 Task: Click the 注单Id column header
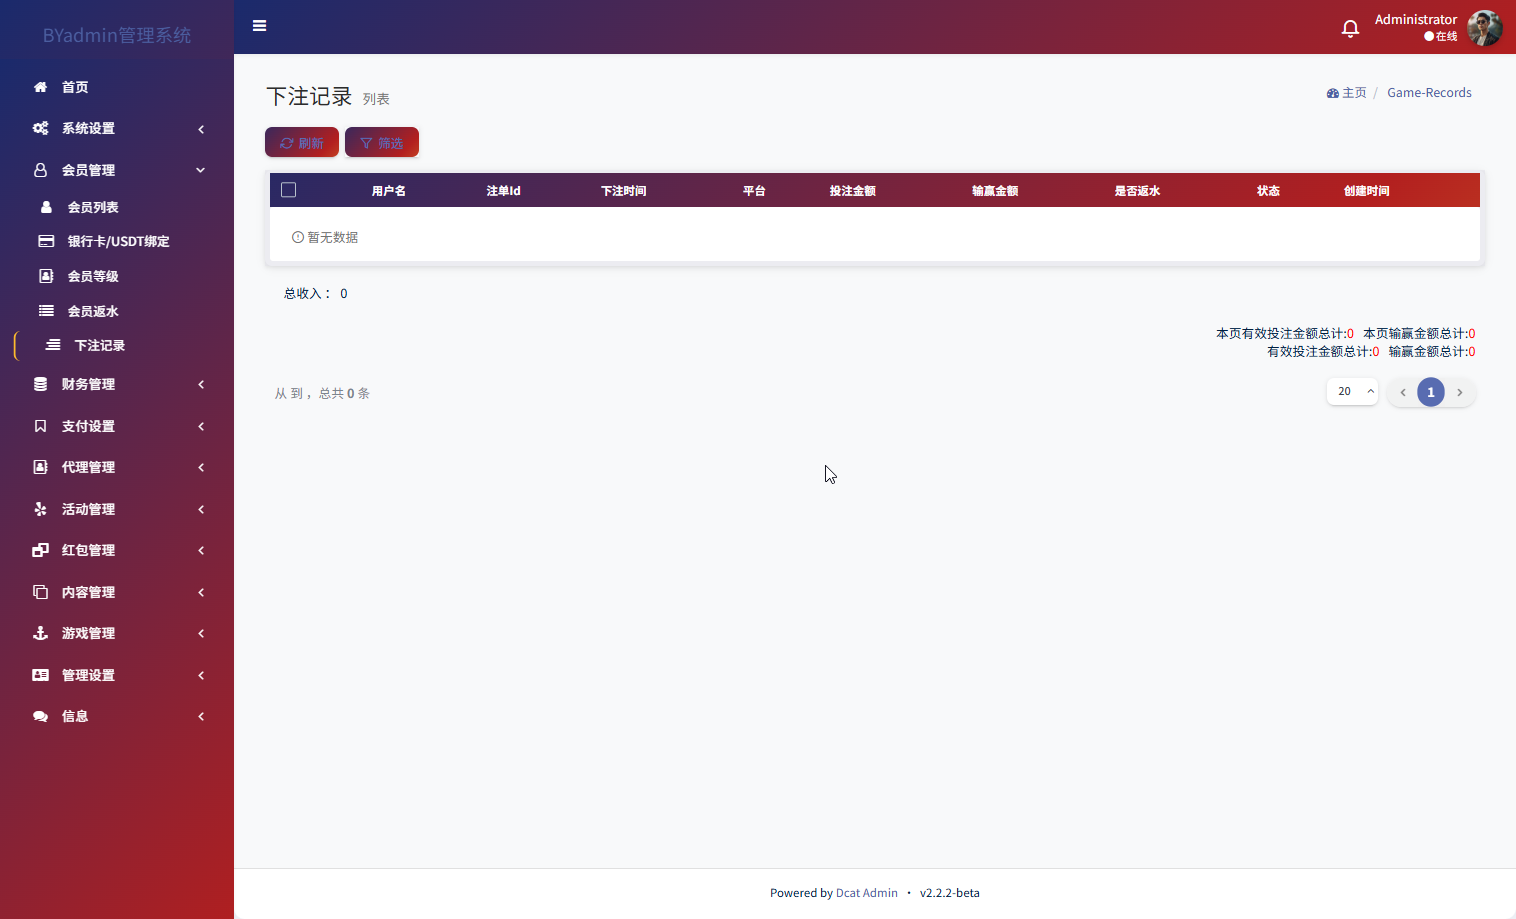pyautogui.click(x=504, y=190)
